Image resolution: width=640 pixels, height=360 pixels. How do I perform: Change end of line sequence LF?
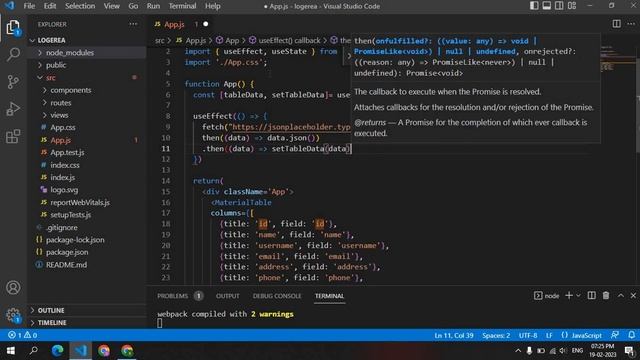tap(549, 335)
